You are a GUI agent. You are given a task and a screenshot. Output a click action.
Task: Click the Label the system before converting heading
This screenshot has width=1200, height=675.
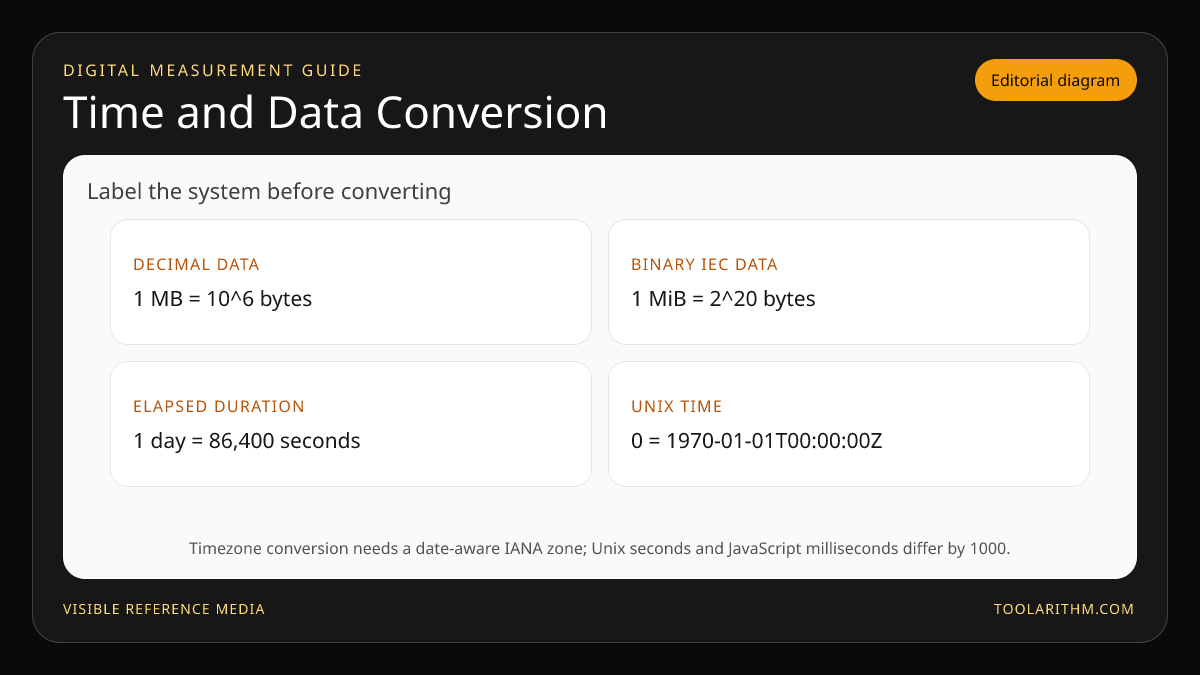(x=269, y=191)
